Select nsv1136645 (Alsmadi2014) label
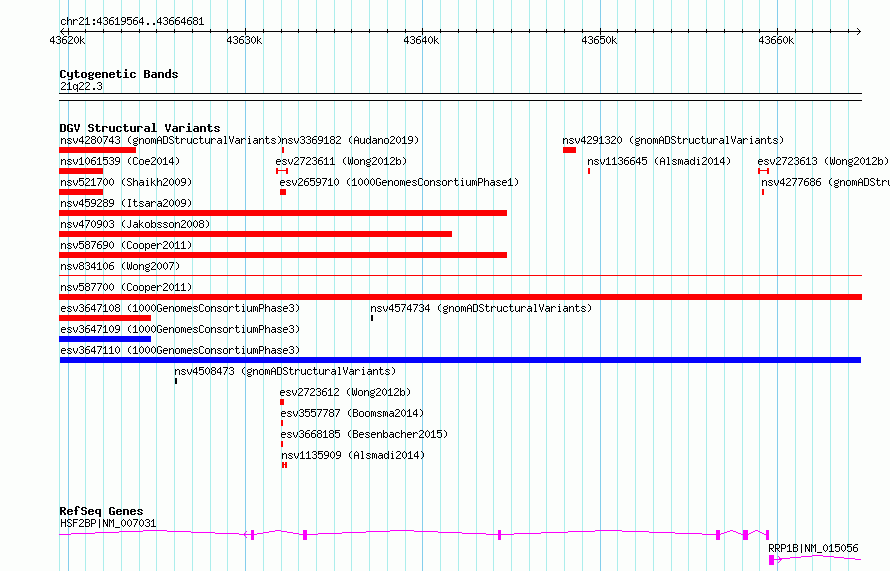The width and height of the screenshot is (890, 571). (x=659, y=161)
